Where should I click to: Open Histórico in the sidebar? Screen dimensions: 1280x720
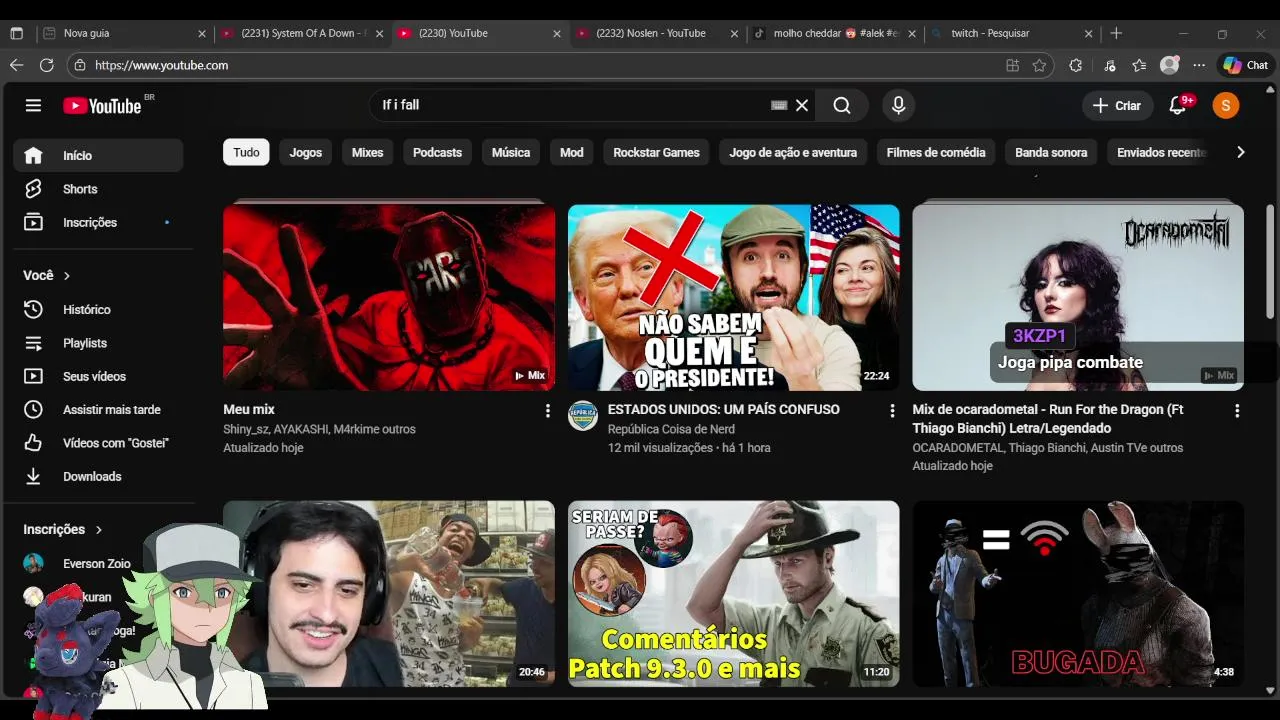[98, 309]
